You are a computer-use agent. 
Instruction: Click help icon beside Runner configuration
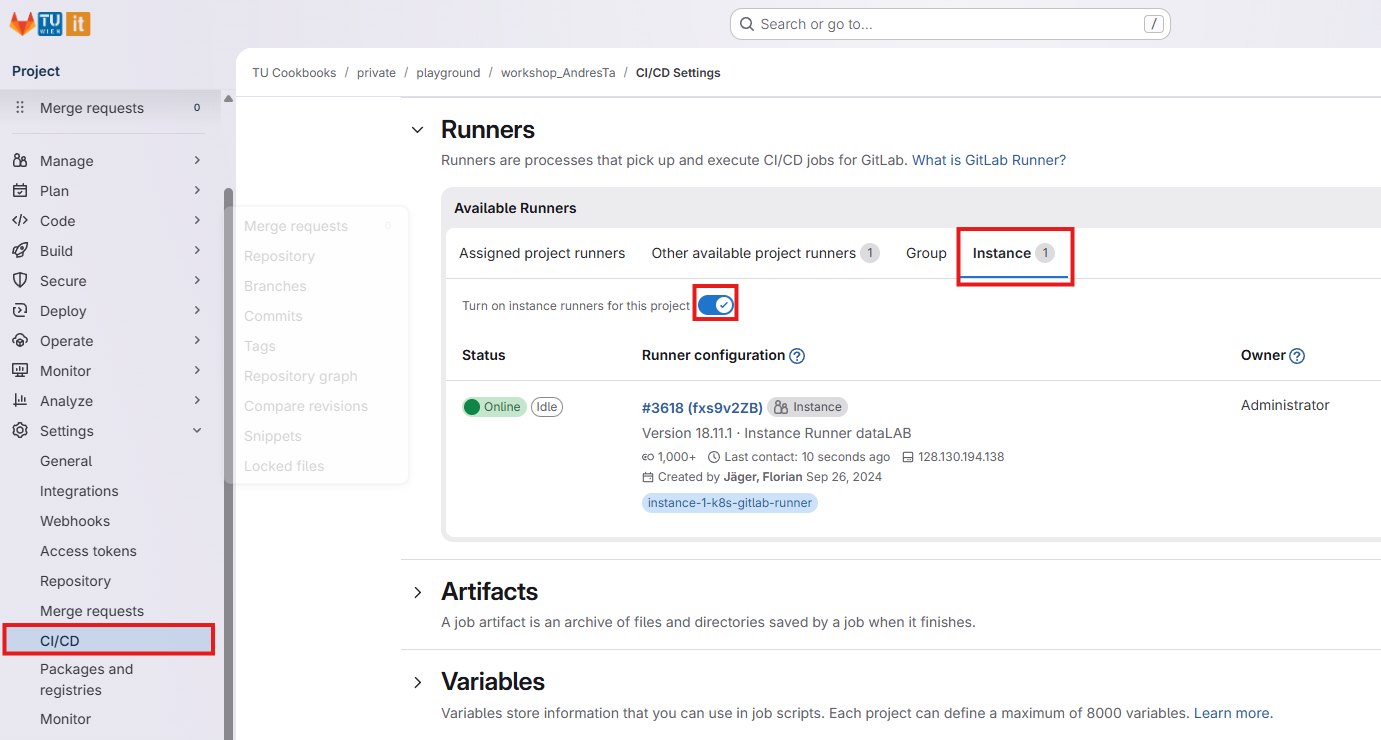click(797, 356)
